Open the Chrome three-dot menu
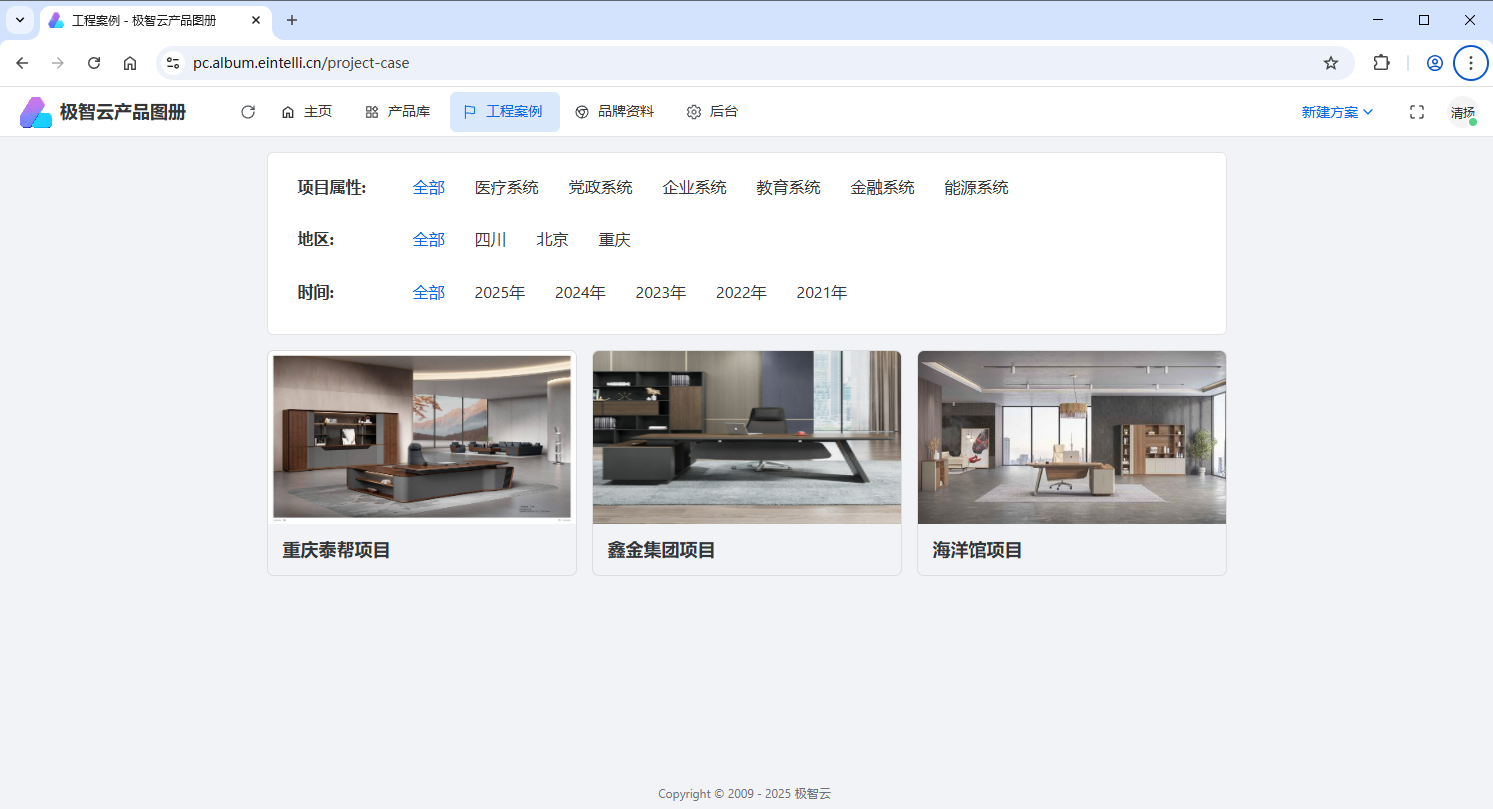This screenshot has width=1493, height=809. click(1470, 63)
